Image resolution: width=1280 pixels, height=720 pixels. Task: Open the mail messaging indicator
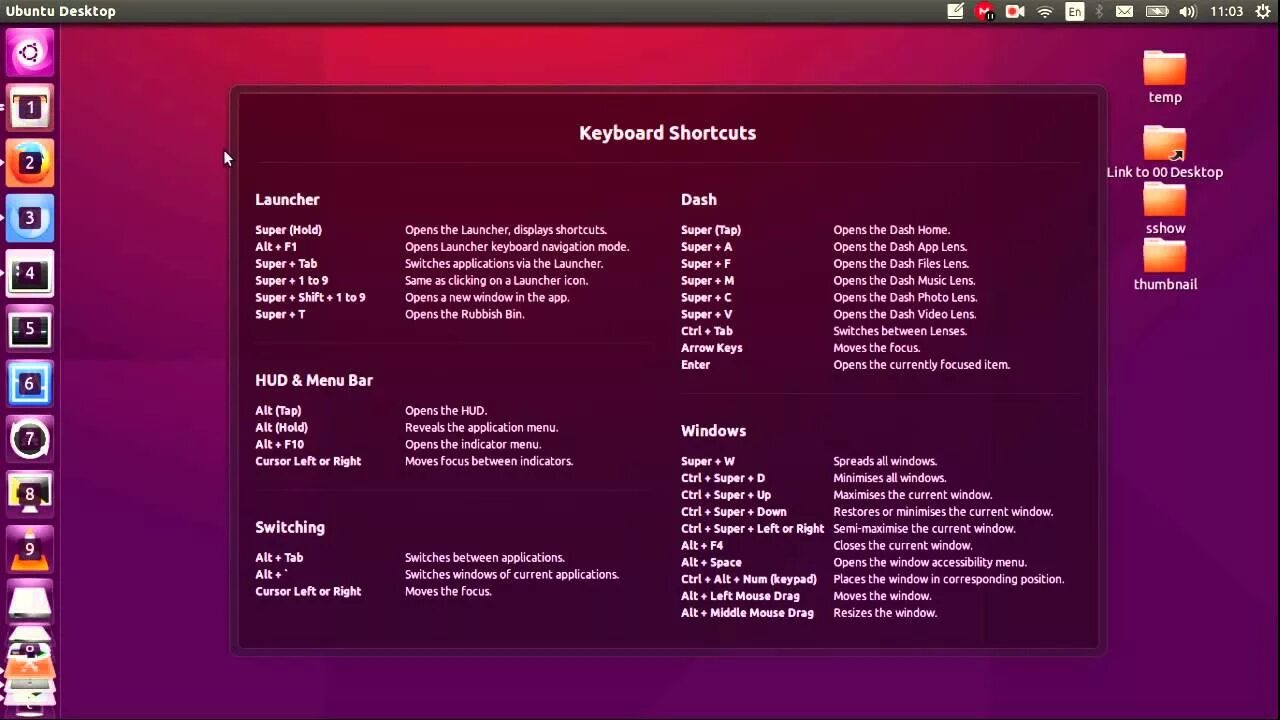pos(1125,11)
